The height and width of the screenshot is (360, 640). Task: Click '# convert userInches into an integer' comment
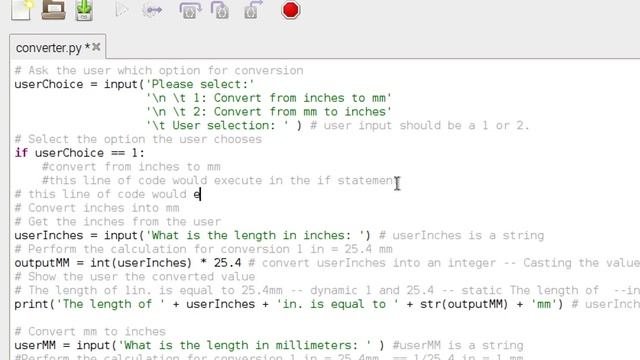(372, 263)
